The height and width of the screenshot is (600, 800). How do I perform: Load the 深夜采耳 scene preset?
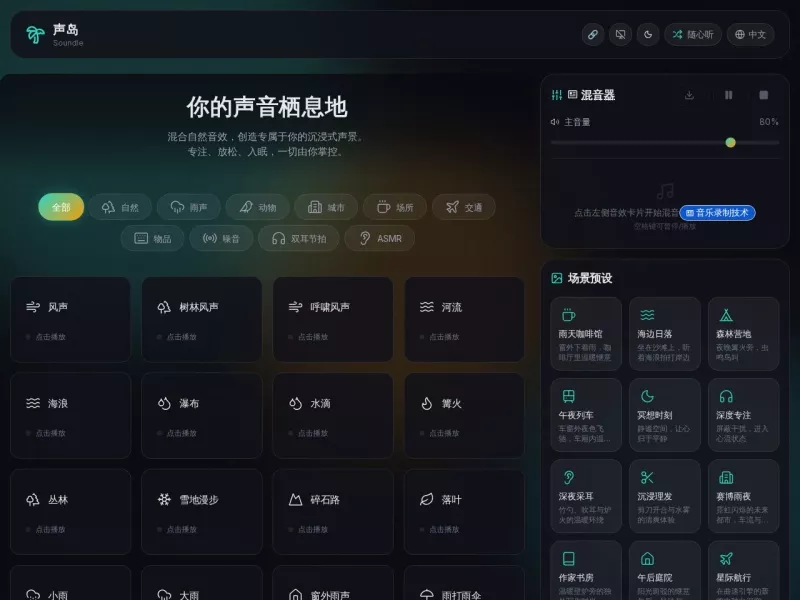[x=586, y=496]
